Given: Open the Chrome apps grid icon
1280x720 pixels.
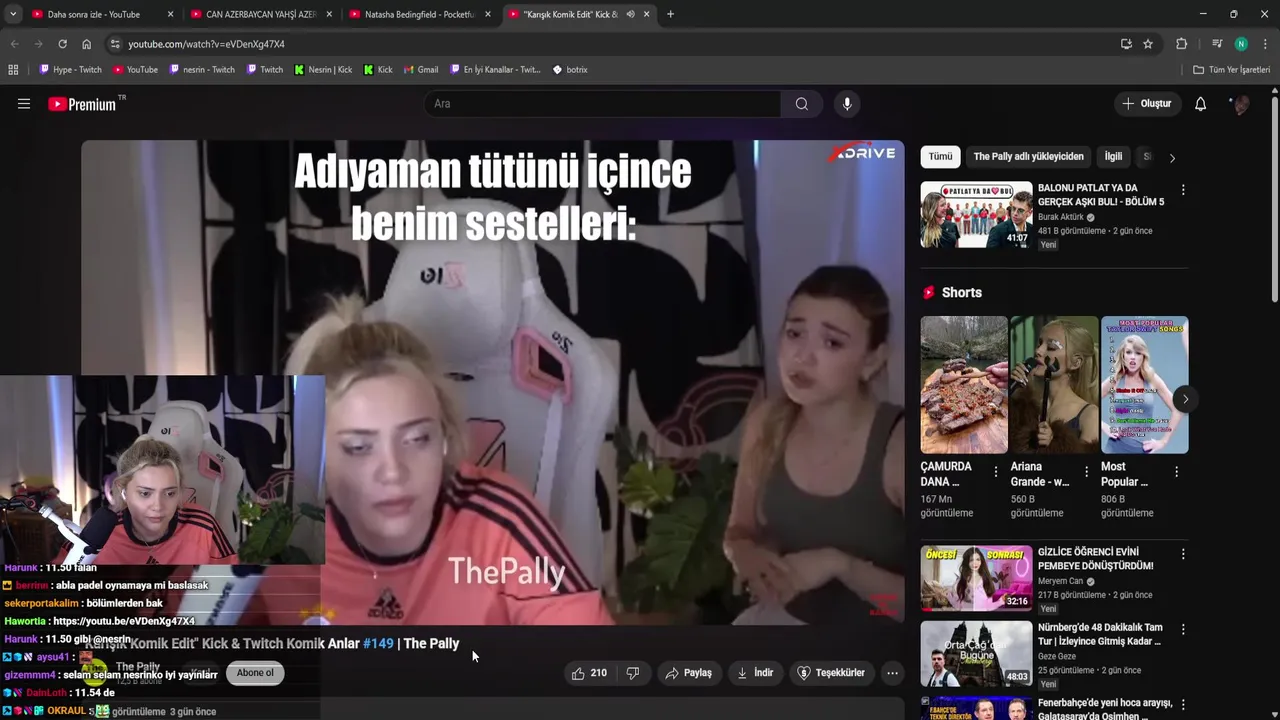Looking at the screenshot, I should (x=13, y=70).
